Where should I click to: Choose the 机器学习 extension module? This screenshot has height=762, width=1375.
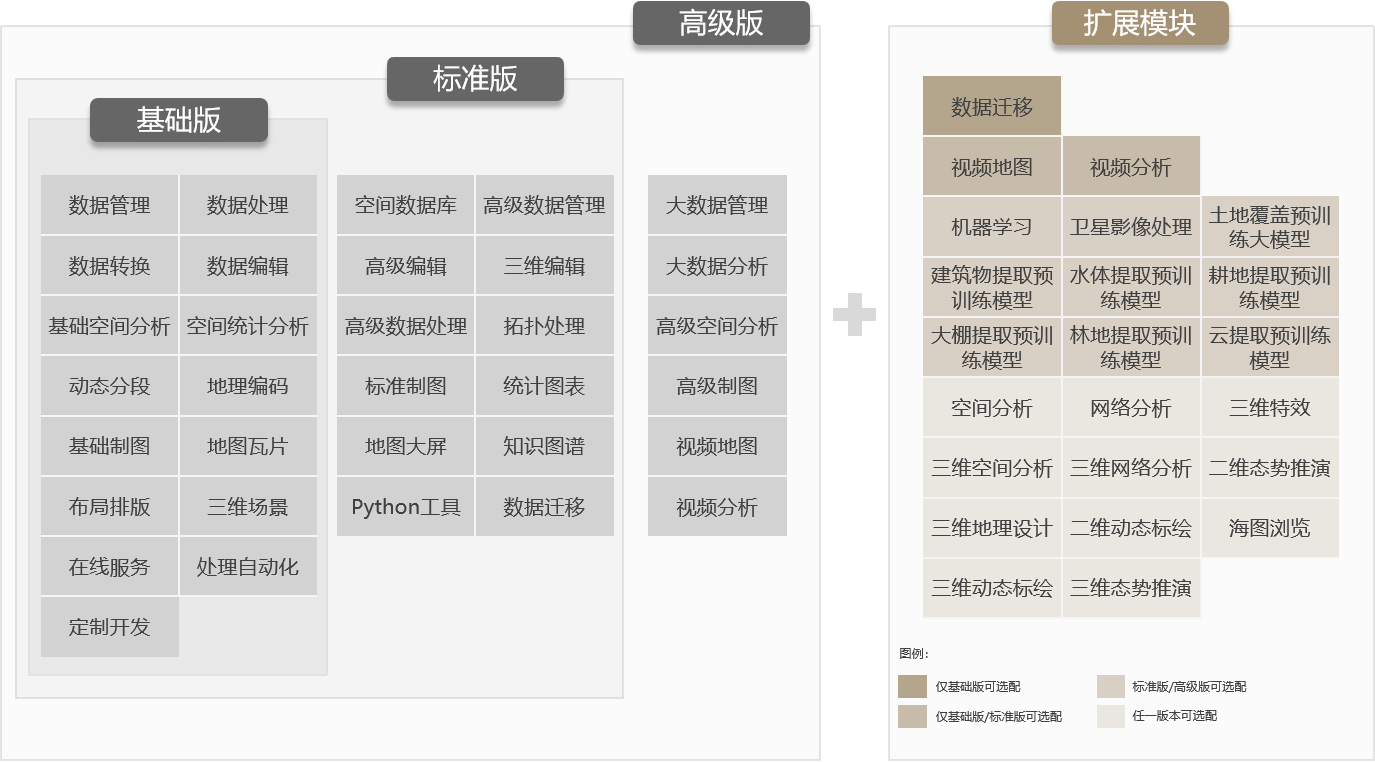991,227
